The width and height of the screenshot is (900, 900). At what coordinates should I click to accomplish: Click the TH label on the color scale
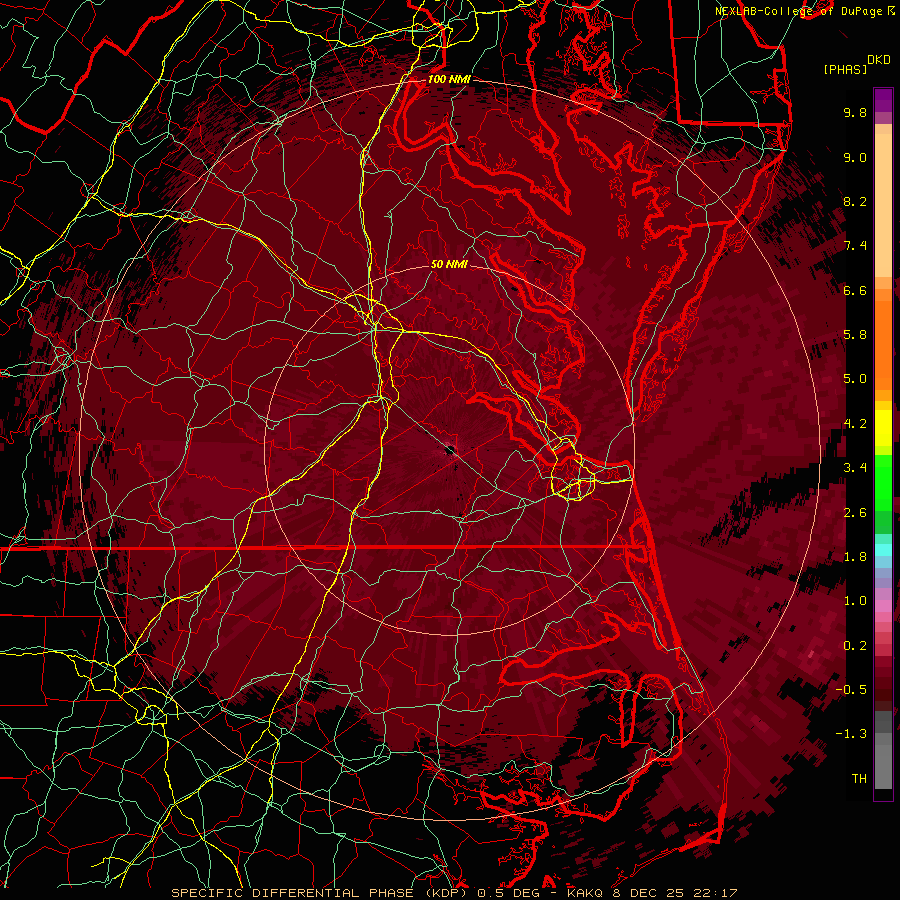[x=859, y=779]
